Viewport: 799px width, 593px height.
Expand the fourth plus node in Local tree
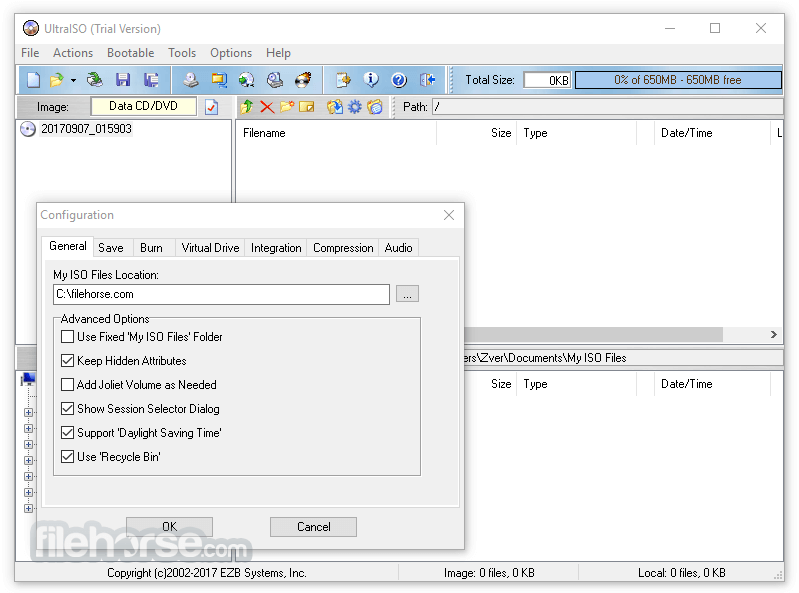(29, 461)
